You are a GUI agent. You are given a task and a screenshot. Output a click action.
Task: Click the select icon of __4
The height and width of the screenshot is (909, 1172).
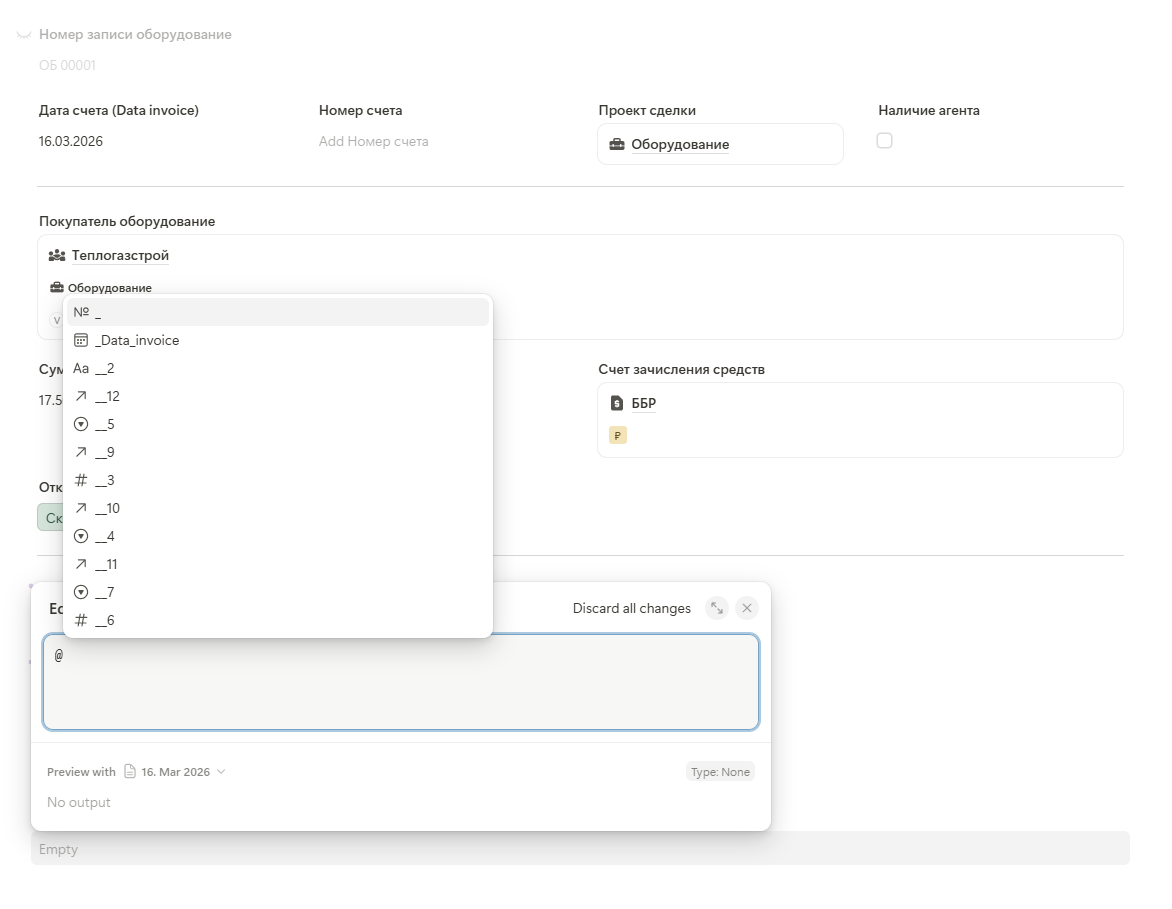pyautogui.click(x=81, y=537)
